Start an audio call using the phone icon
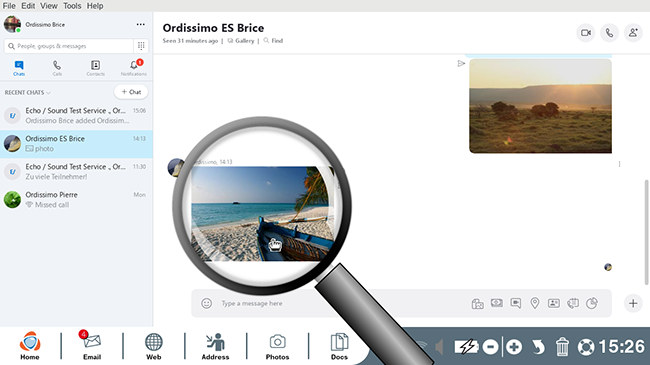This screenshot has width=650, height=365. click(609, 33)
